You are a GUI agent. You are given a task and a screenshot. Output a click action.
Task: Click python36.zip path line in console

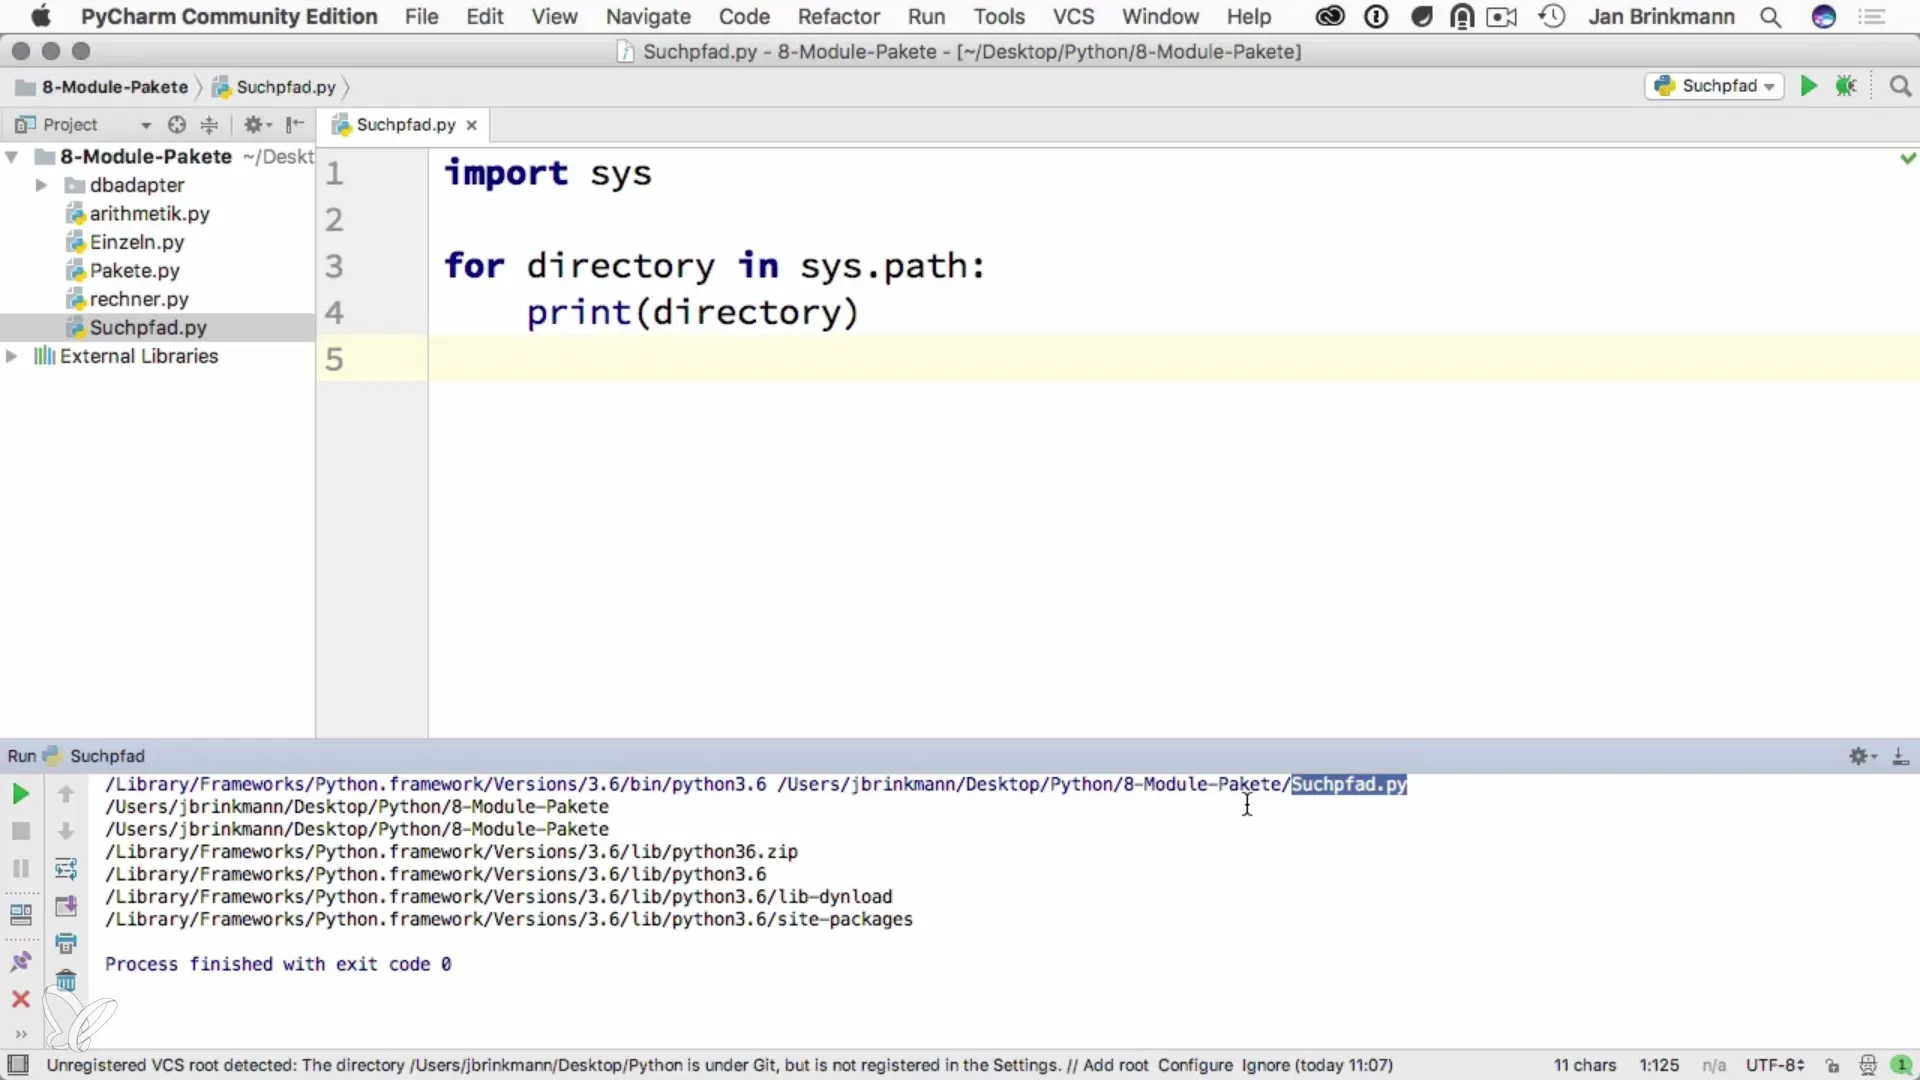(x=451, y=852)
